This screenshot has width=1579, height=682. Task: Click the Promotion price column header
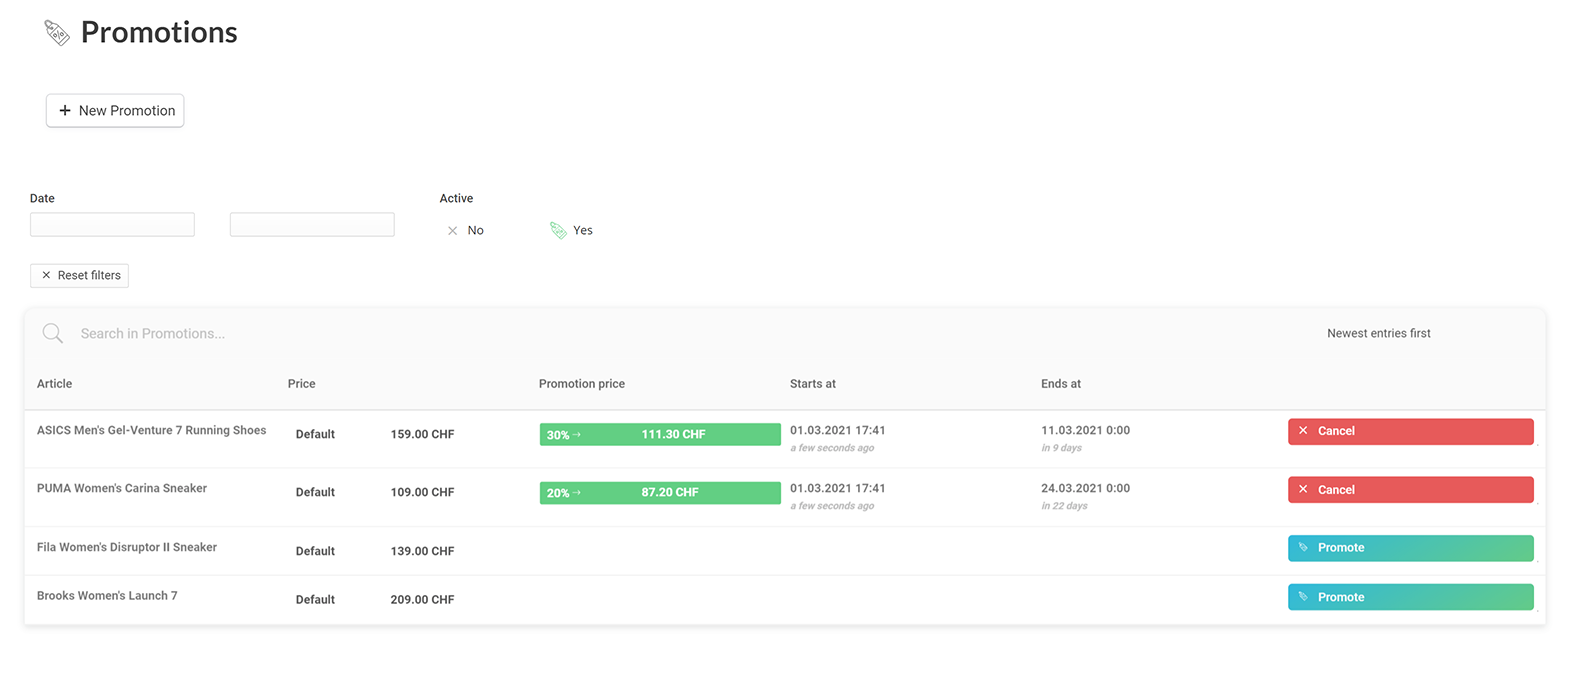582,384
